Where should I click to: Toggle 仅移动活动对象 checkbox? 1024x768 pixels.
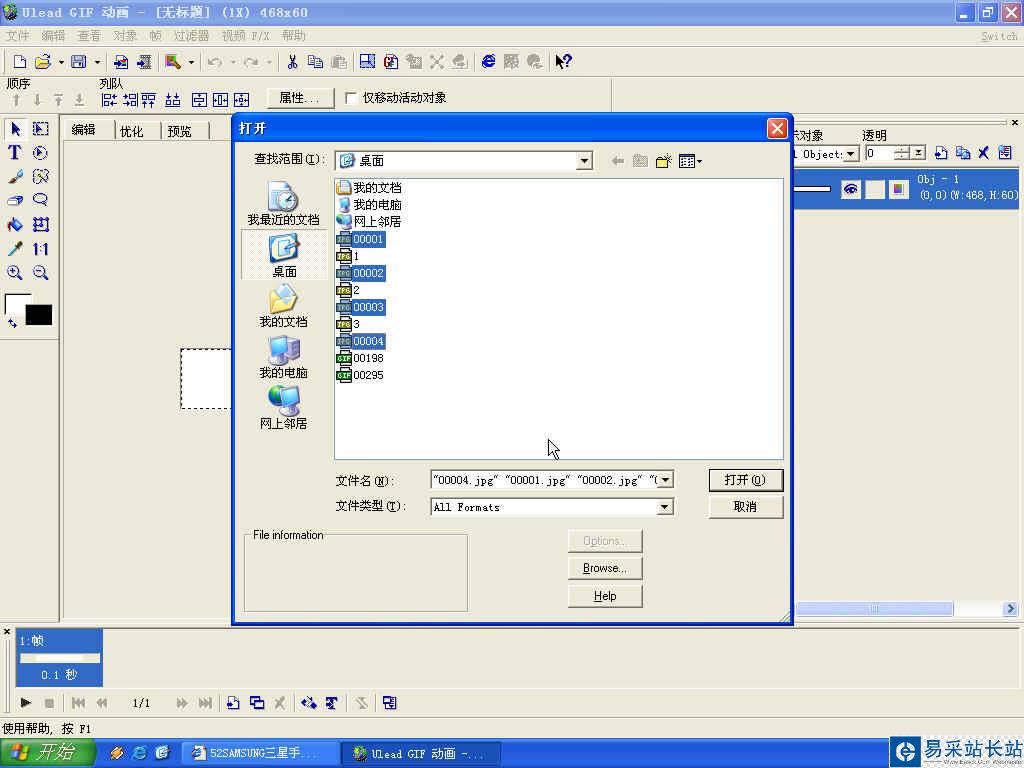351,98
